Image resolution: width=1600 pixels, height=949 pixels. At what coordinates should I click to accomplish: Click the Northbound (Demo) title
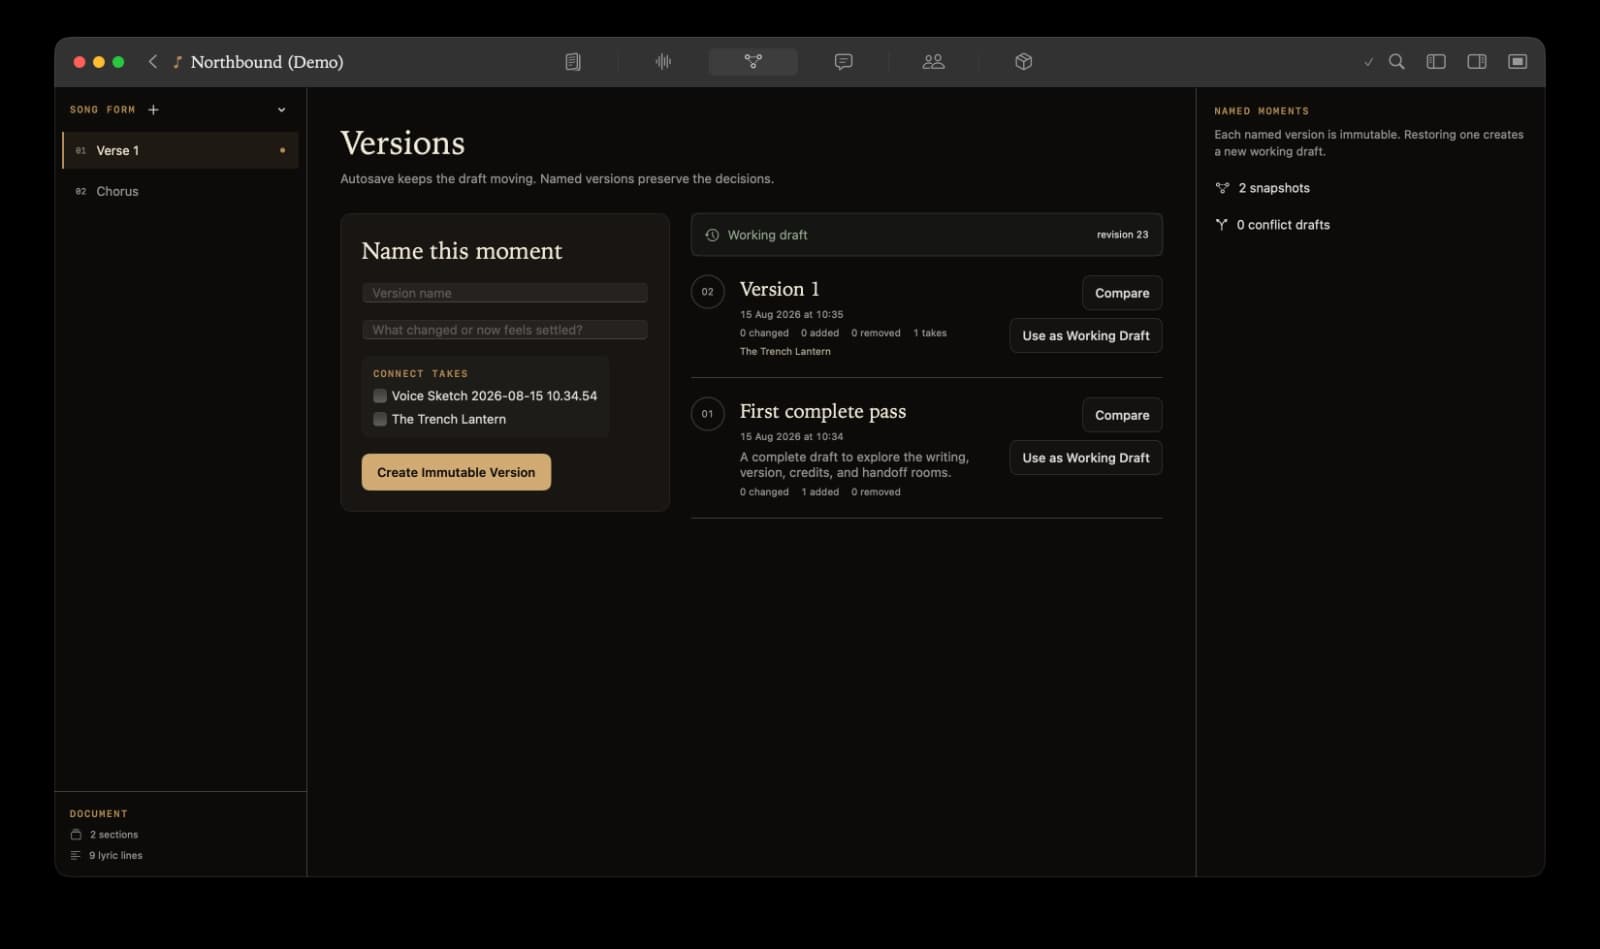(x=267, y=62)
